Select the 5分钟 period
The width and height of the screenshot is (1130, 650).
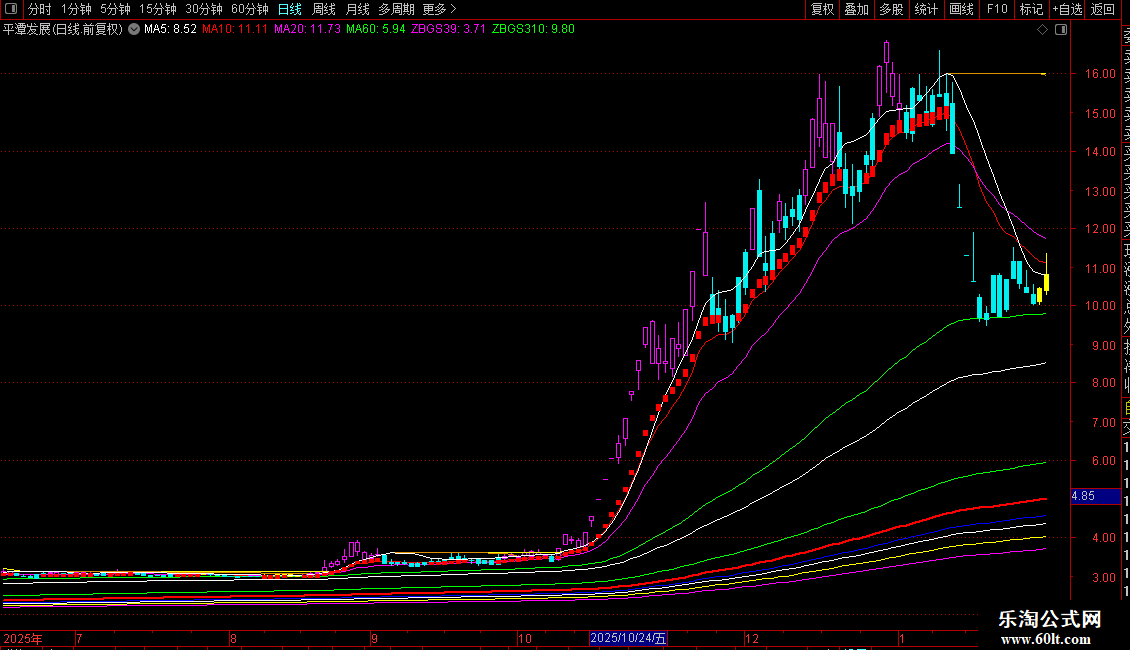point(115,9)
